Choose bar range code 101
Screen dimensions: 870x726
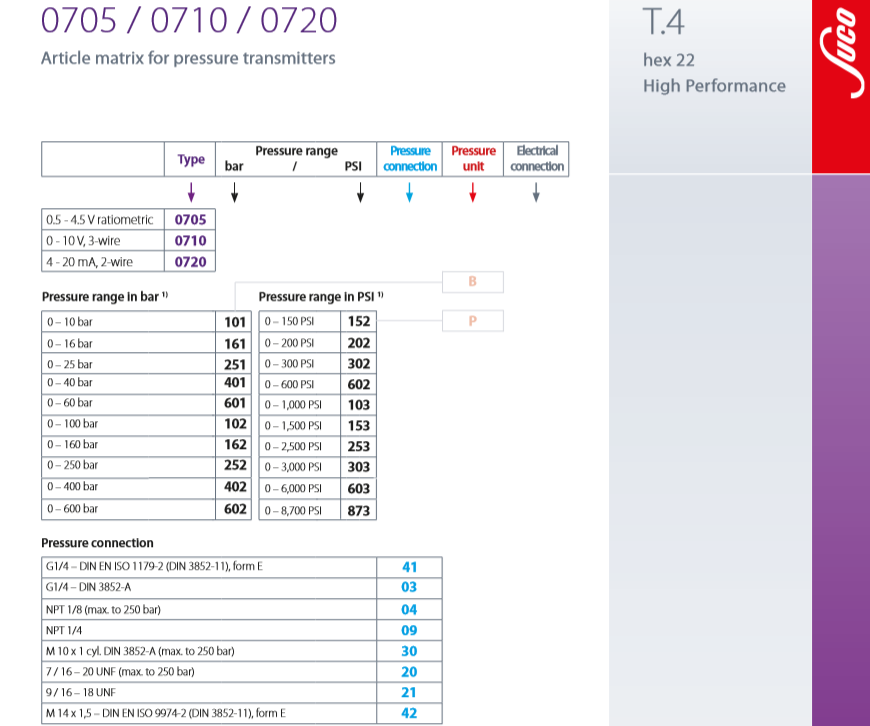click(235, 322)
